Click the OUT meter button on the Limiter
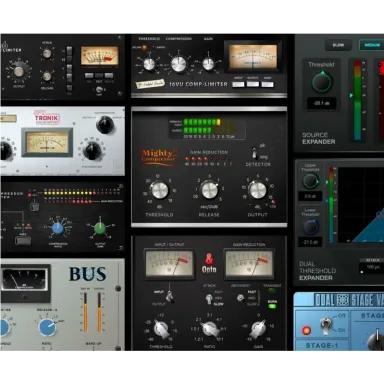 tap(99, 75)
